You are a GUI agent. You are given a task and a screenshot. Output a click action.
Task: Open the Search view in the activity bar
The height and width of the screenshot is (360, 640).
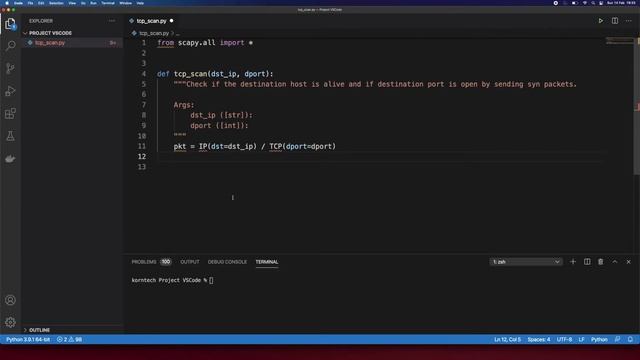click(x=10, y=45)
